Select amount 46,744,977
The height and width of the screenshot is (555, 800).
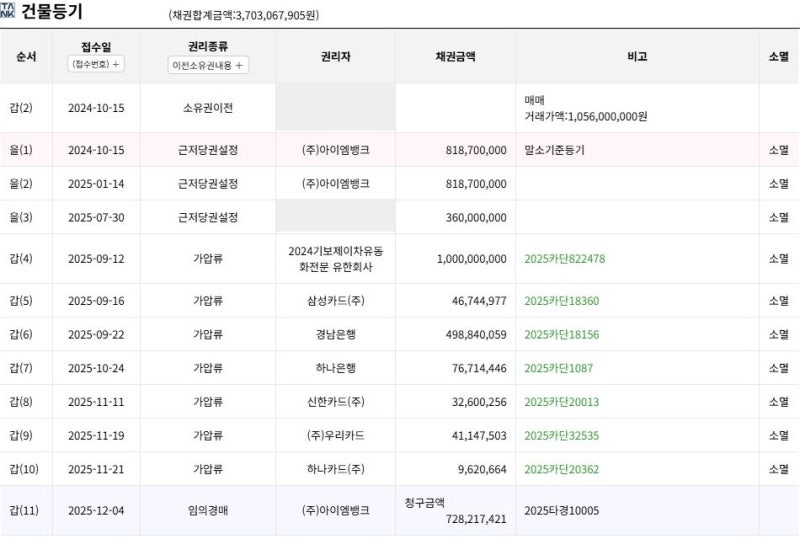(x=479, y=300)
